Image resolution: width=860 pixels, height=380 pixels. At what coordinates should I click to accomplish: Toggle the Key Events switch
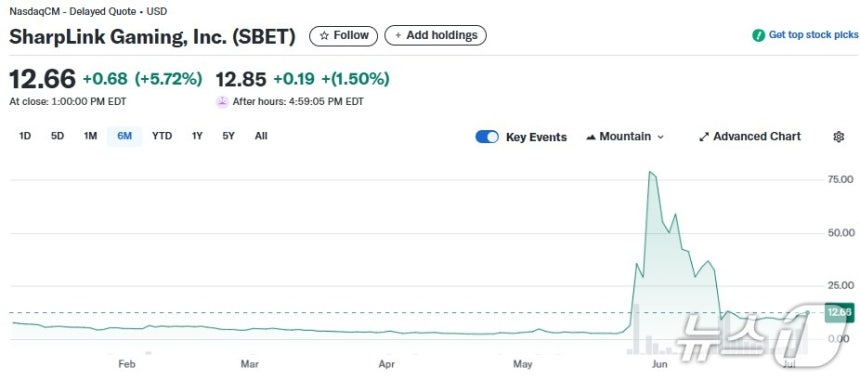coord(487,137)
